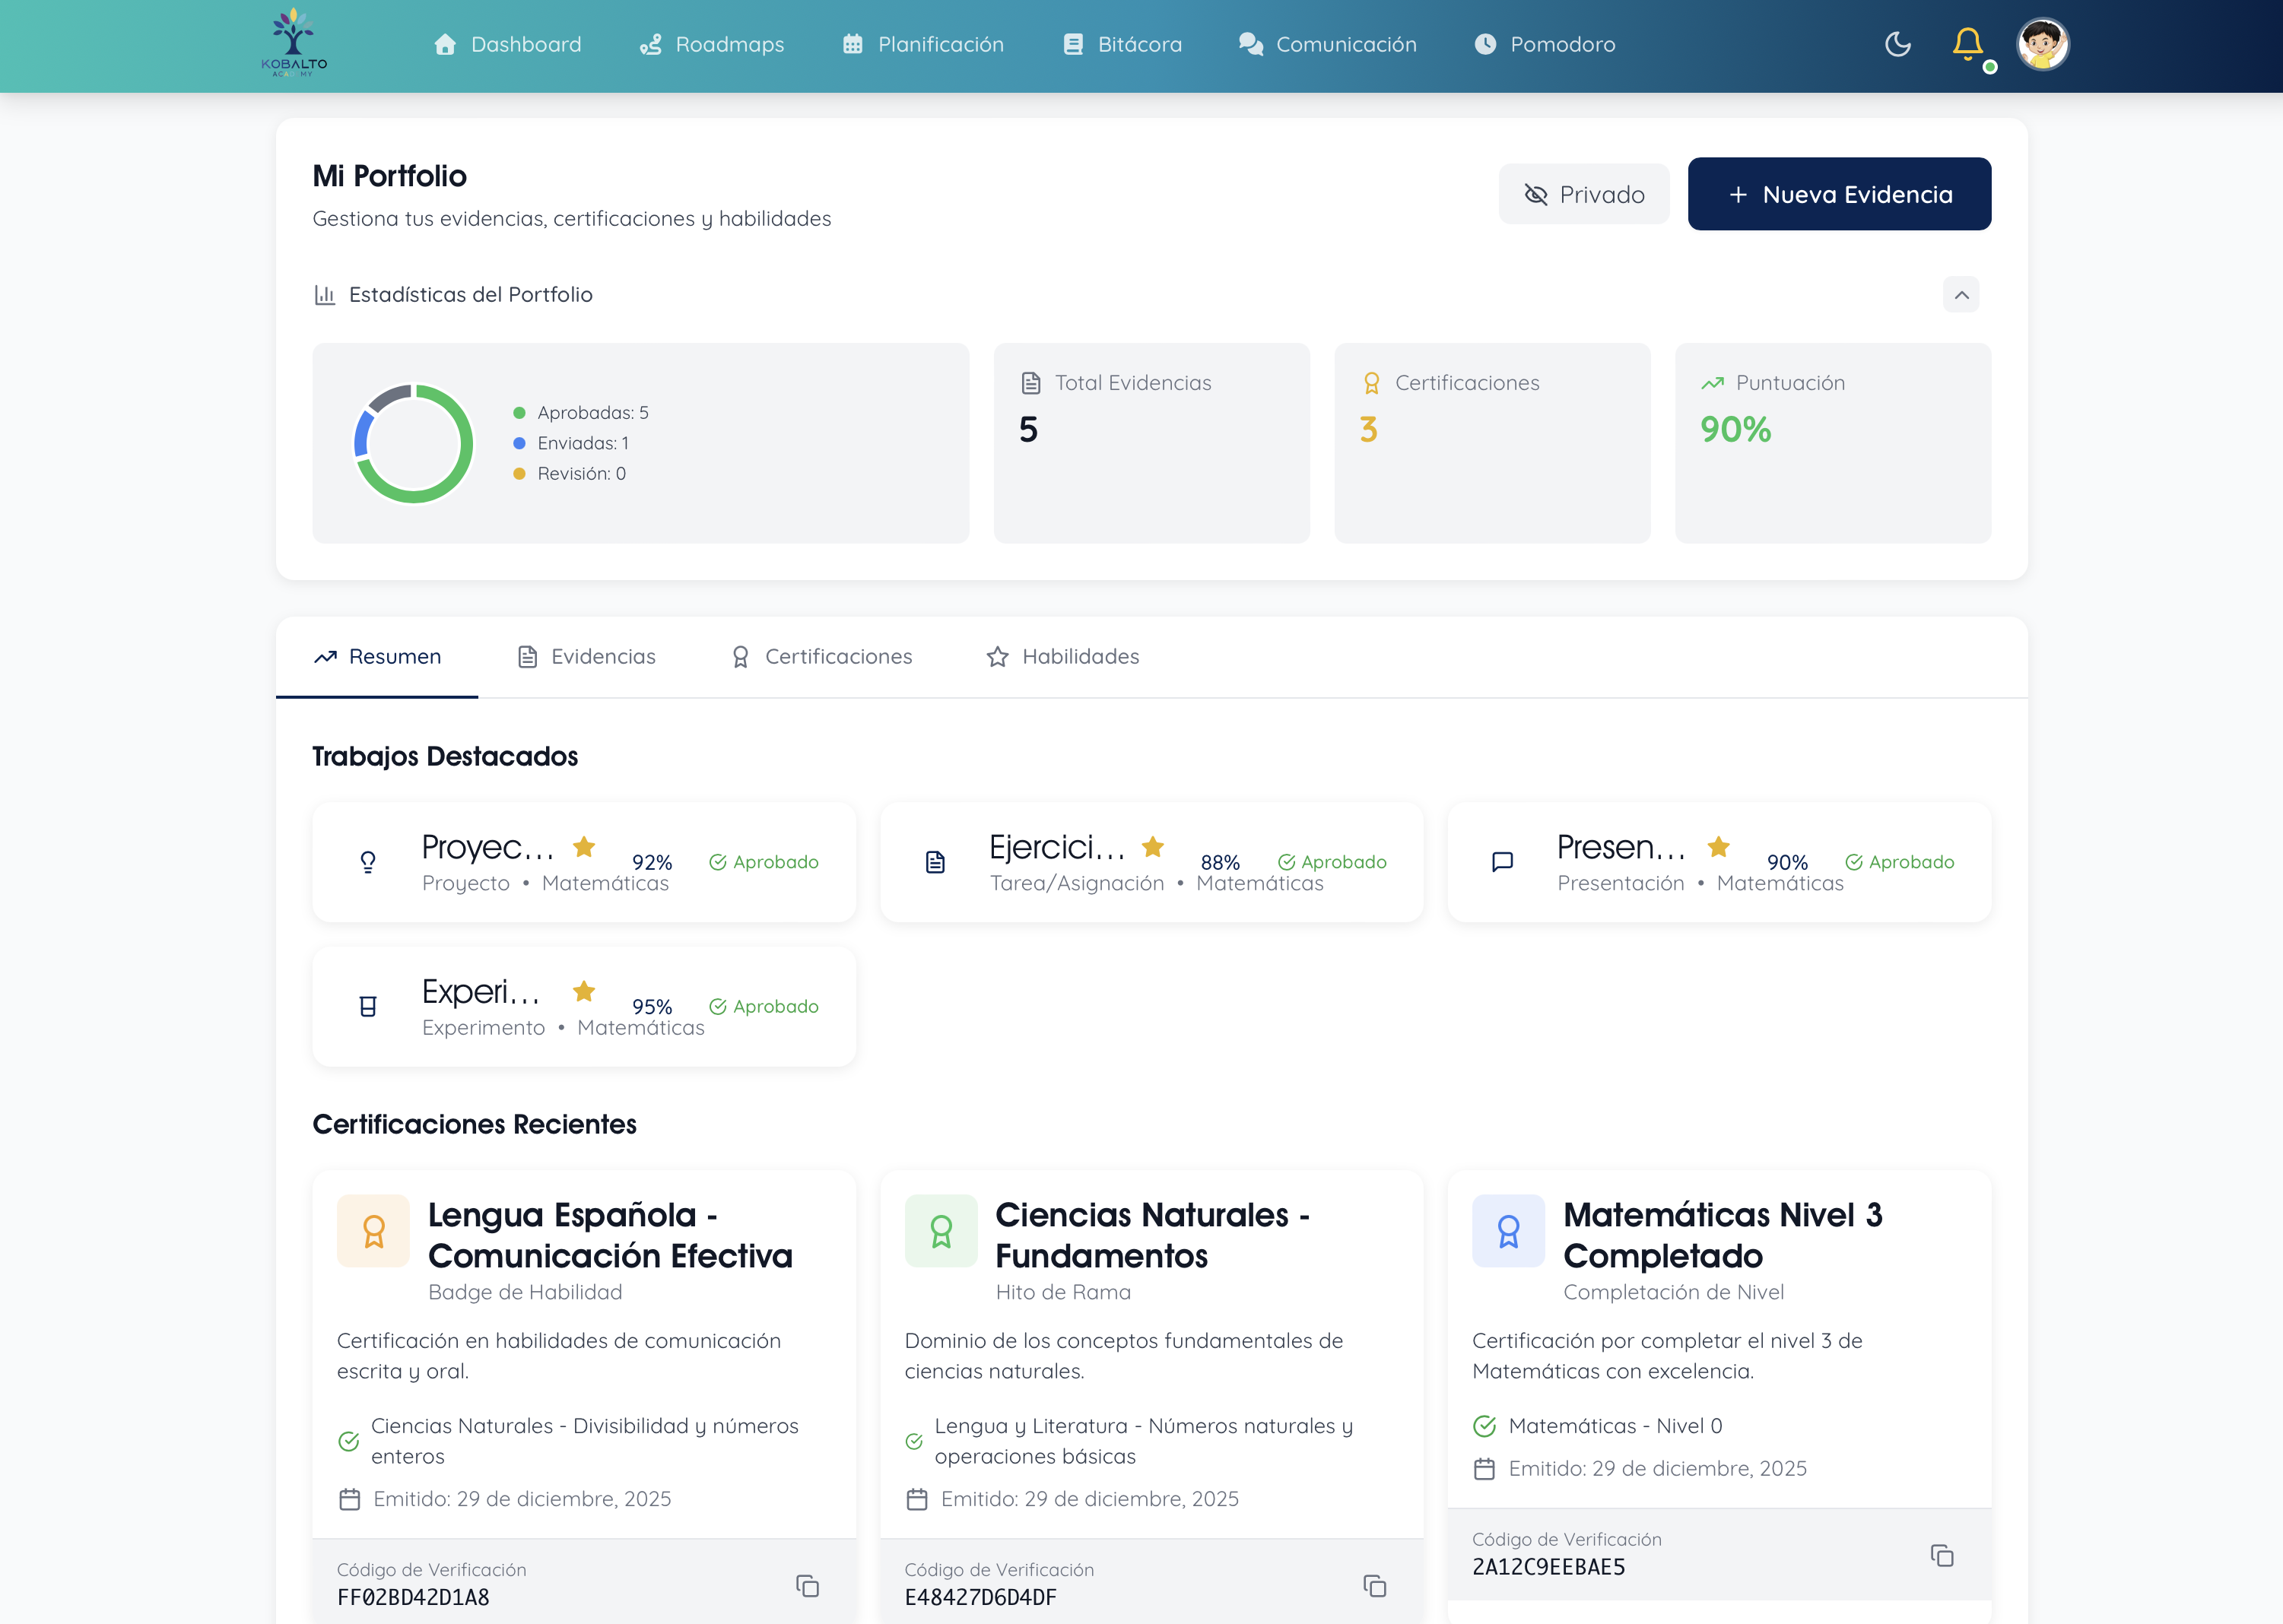Toggle portfolio Privado visibility

click(x=1583, y=194)
